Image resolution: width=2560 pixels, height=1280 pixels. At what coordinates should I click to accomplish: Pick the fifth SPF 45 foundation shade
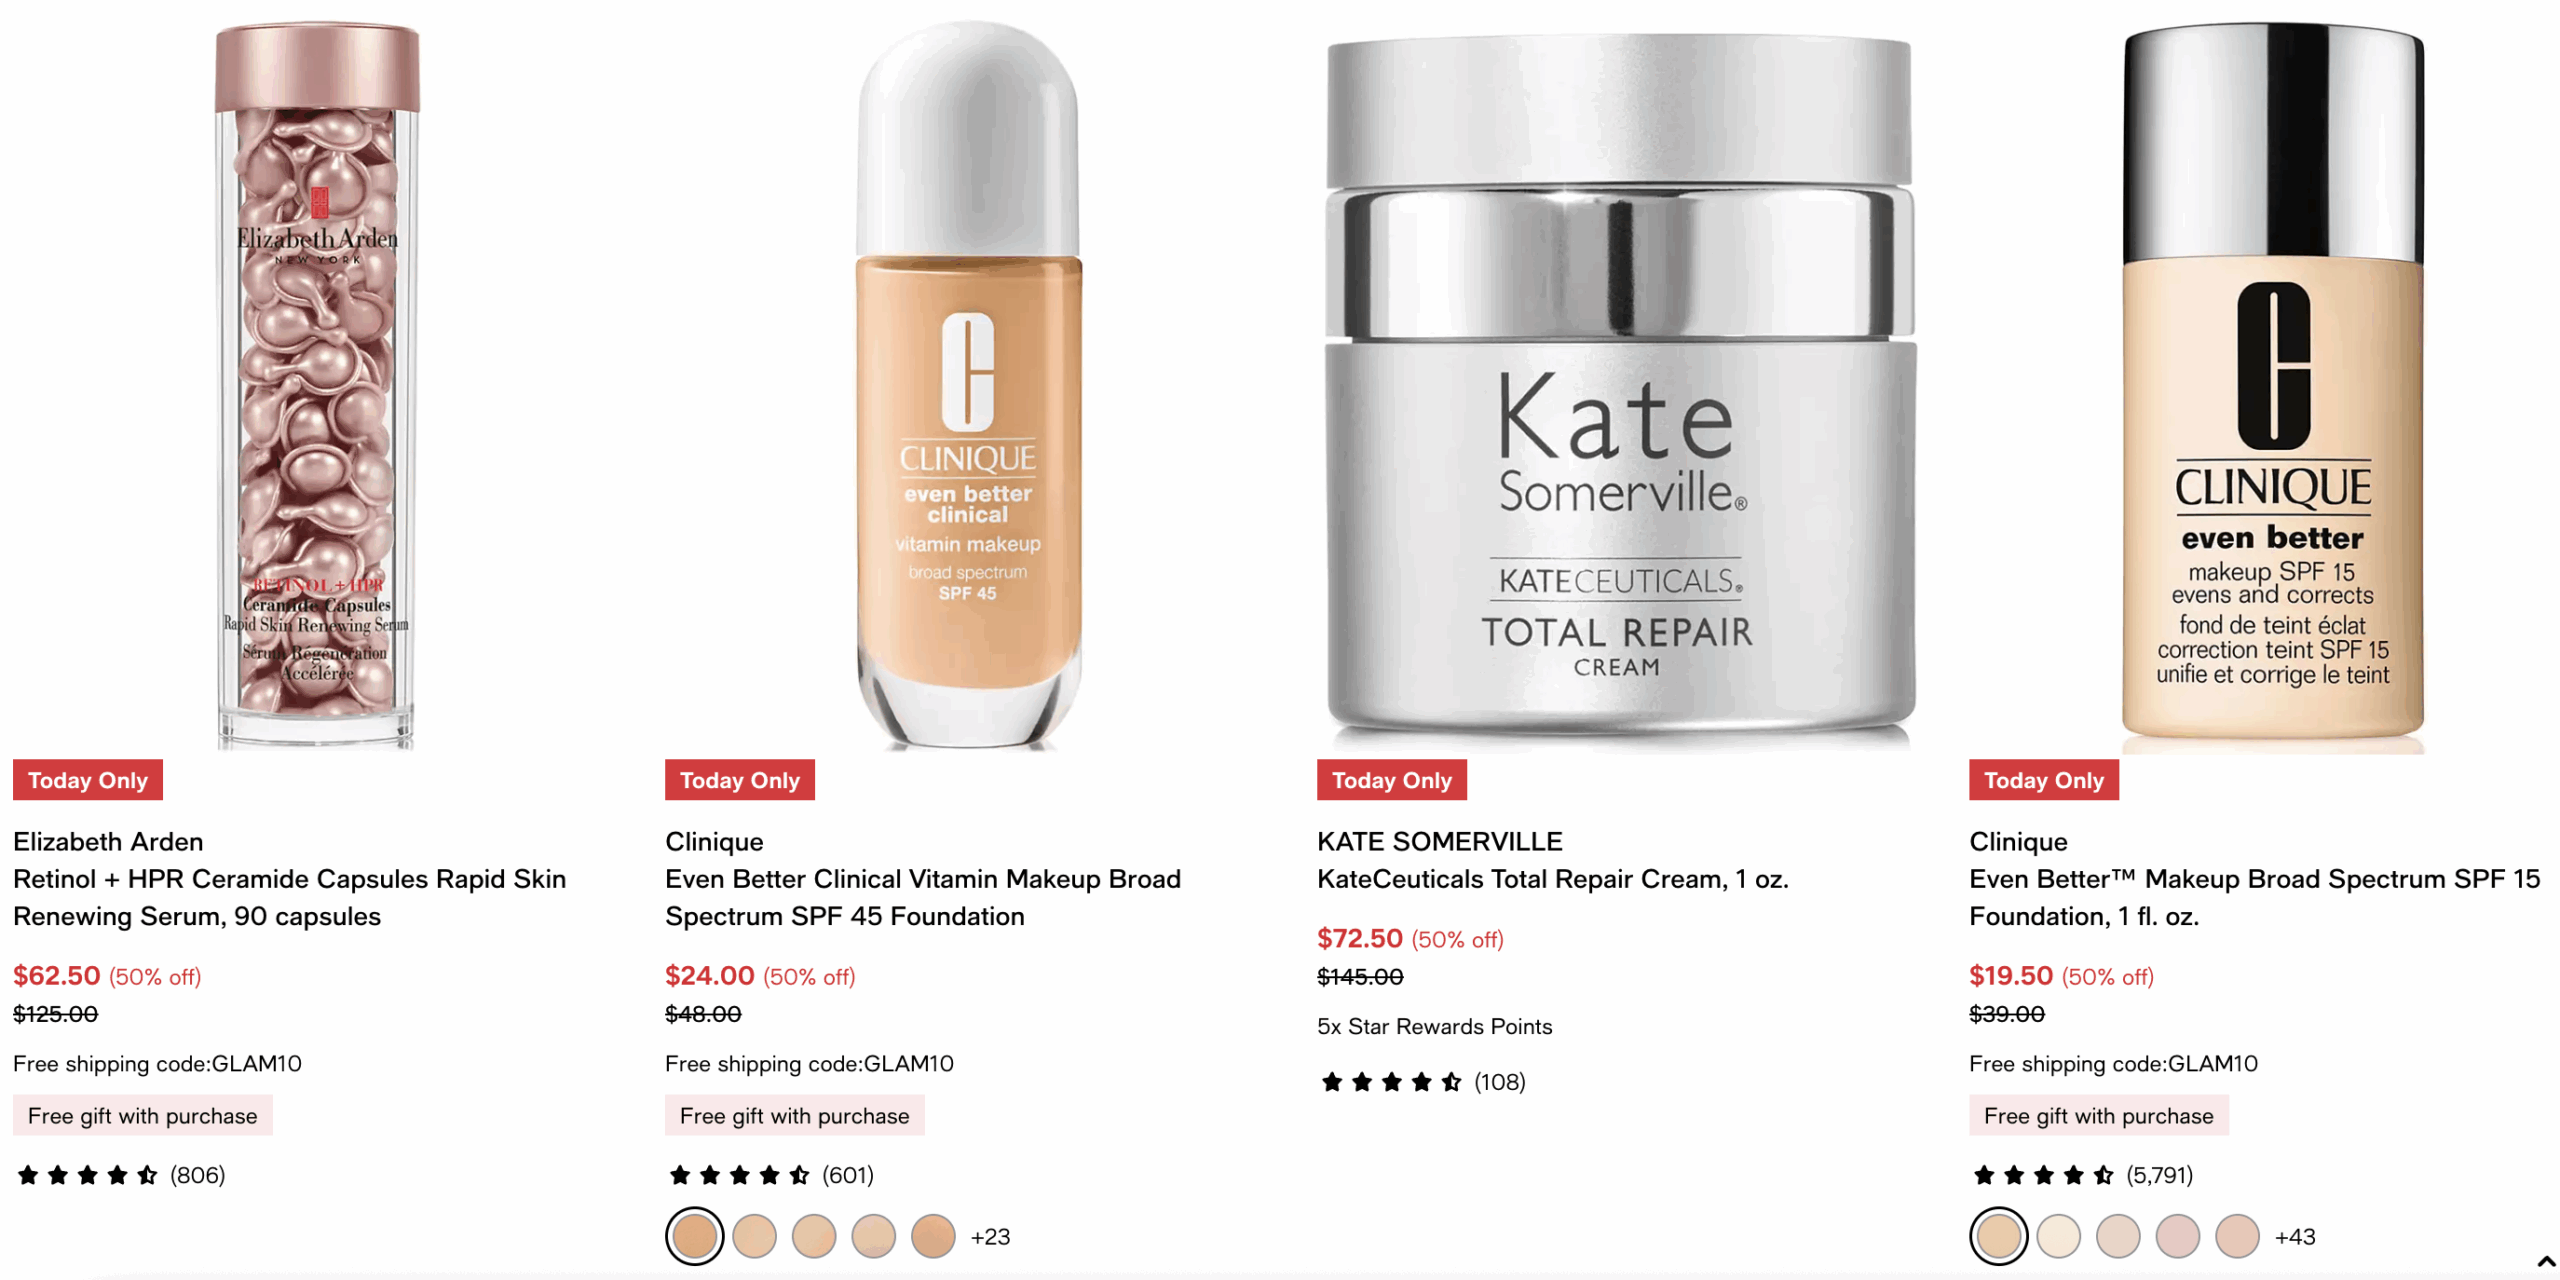[932, 1236]
